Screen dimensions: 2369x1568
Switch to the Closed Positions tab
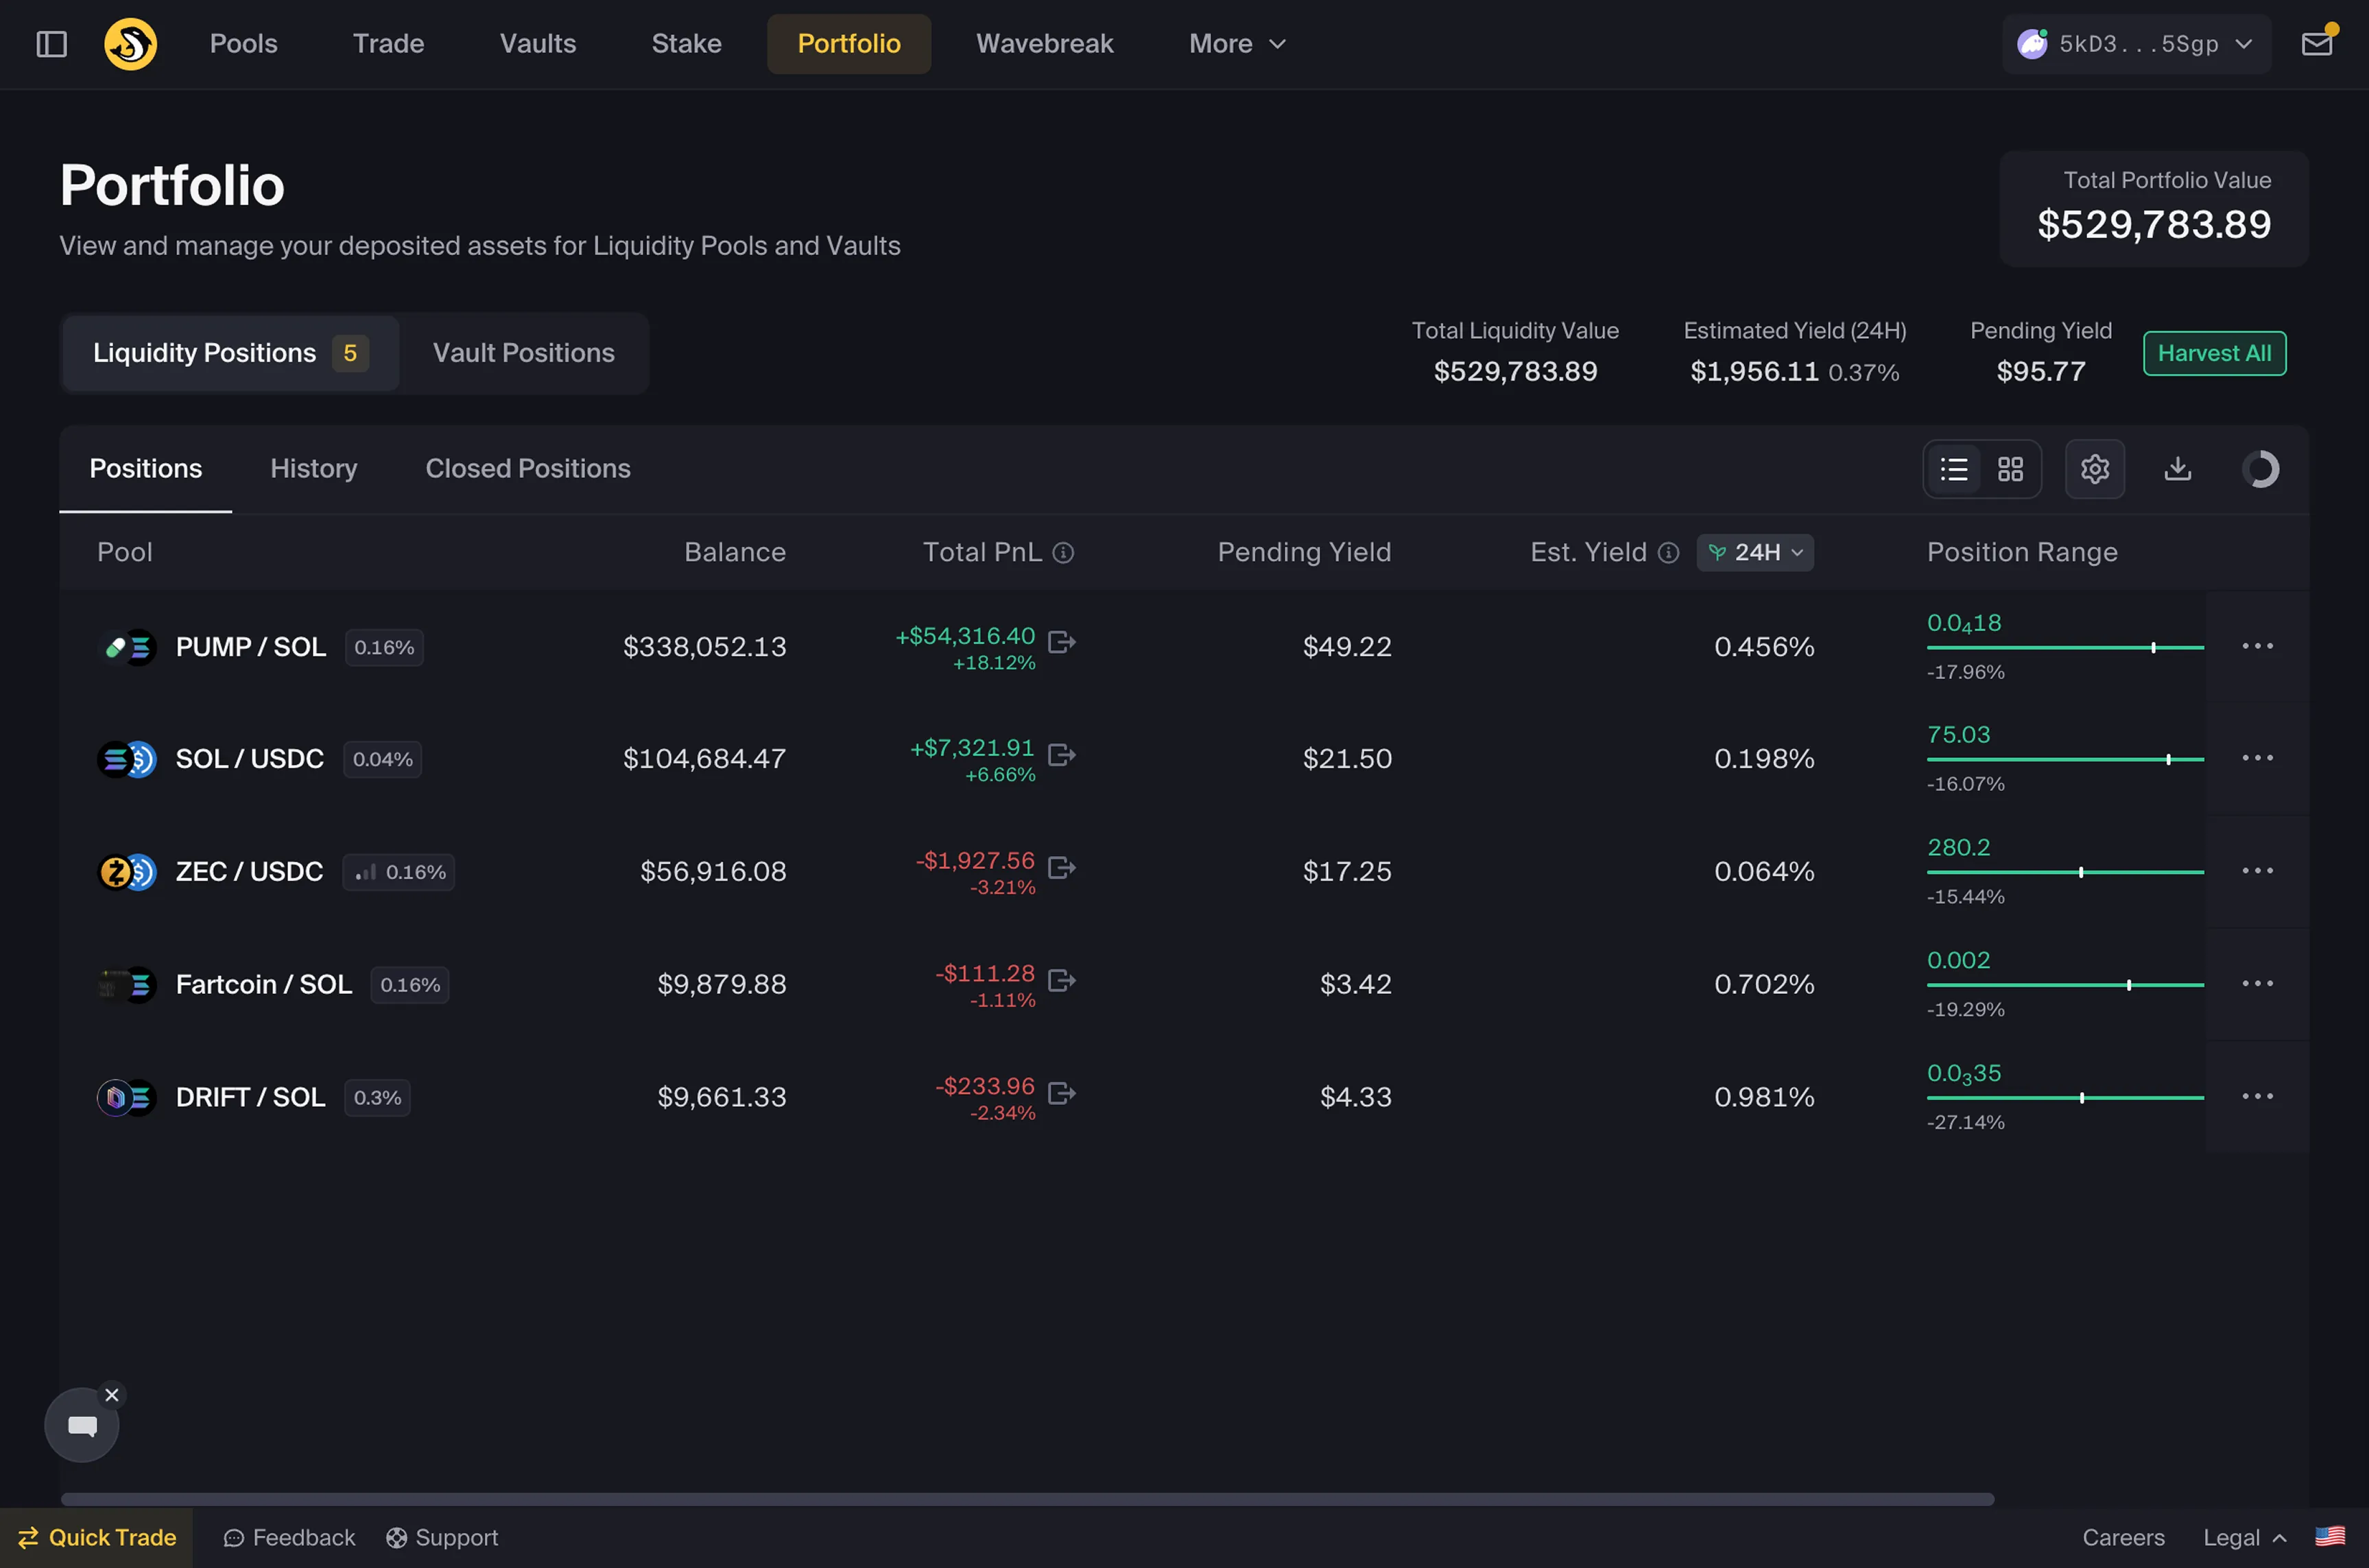[528, 469]
